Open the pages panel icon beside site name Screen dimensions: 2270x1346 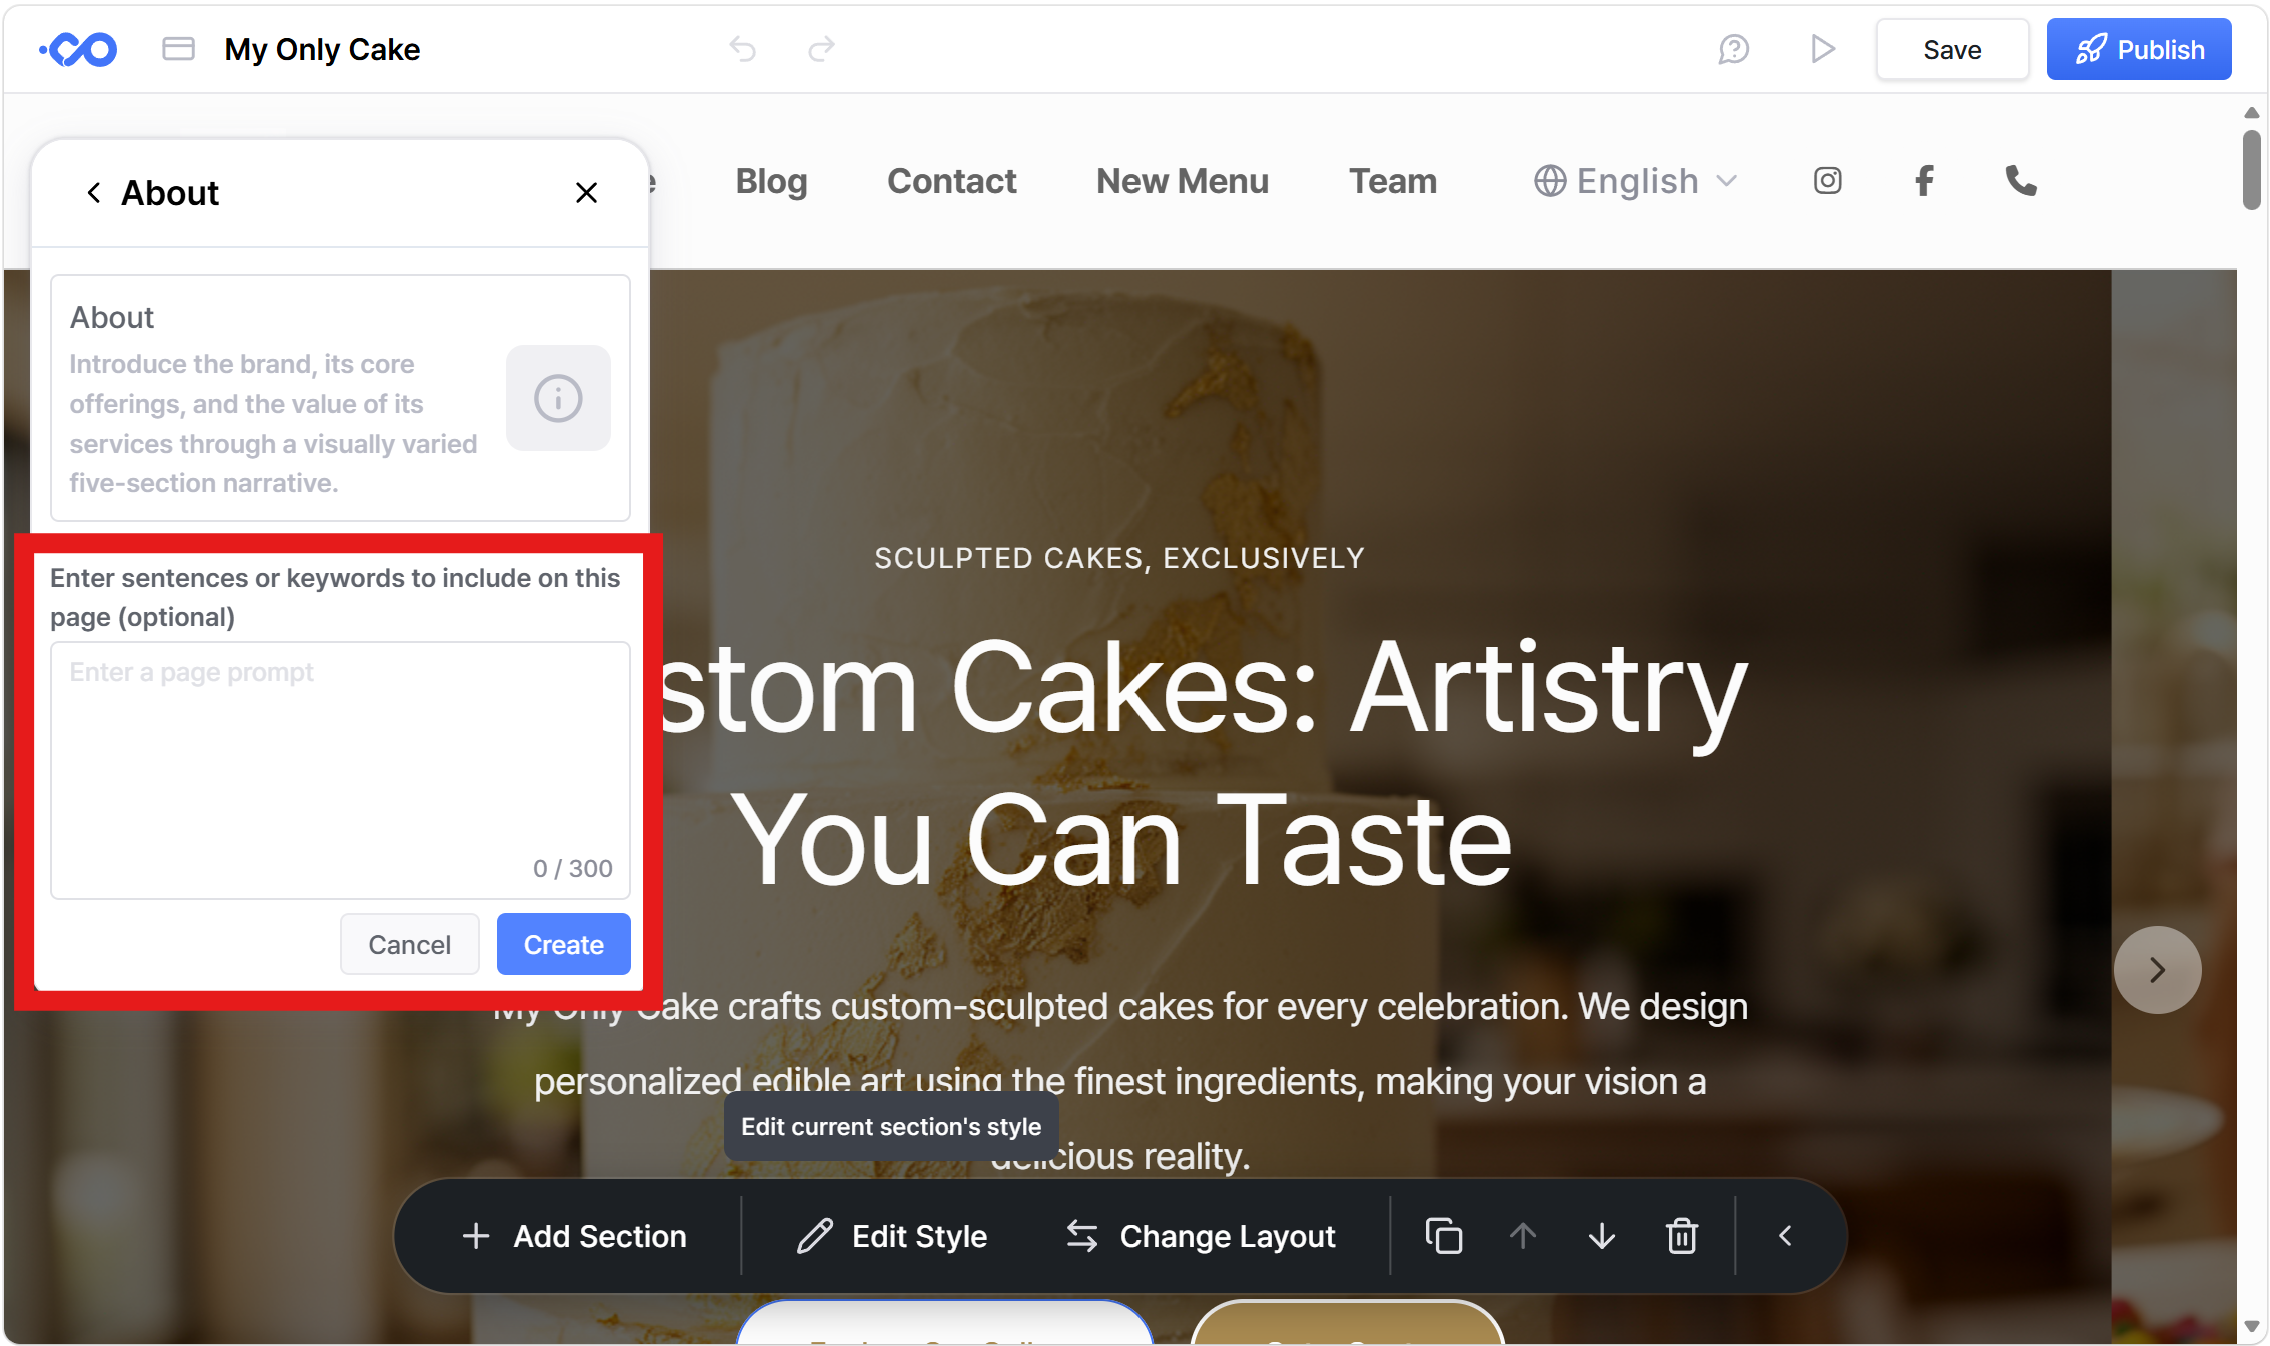178,49
